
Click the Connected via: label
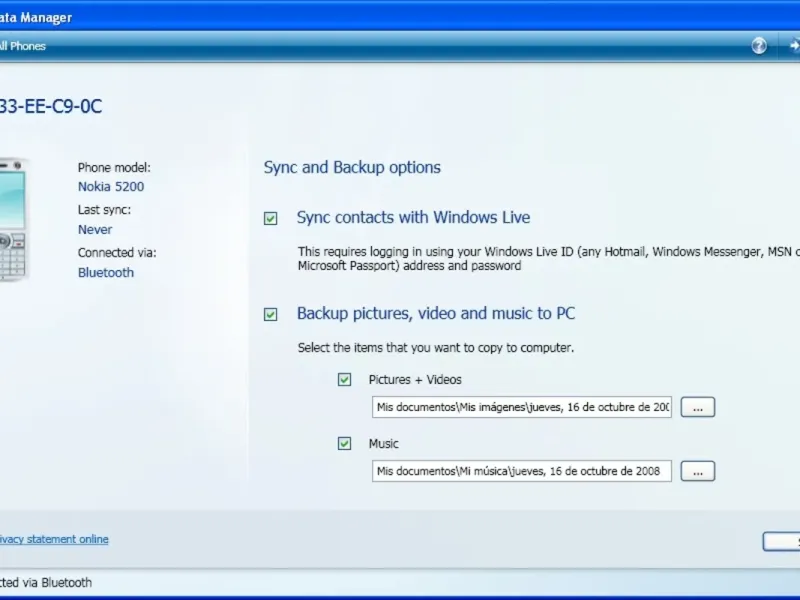117,253
